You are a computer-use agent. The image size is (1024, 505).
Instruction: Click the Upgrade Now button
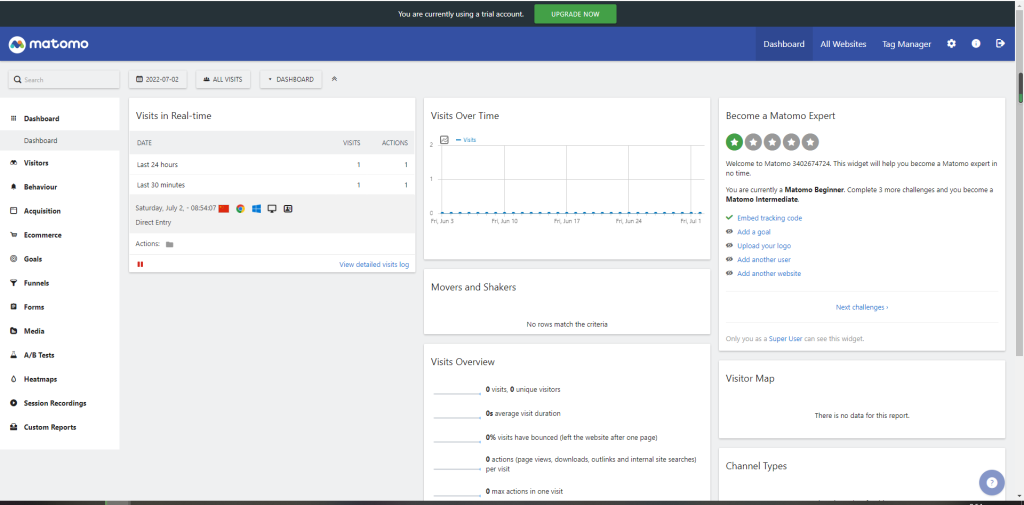[575, 14]
